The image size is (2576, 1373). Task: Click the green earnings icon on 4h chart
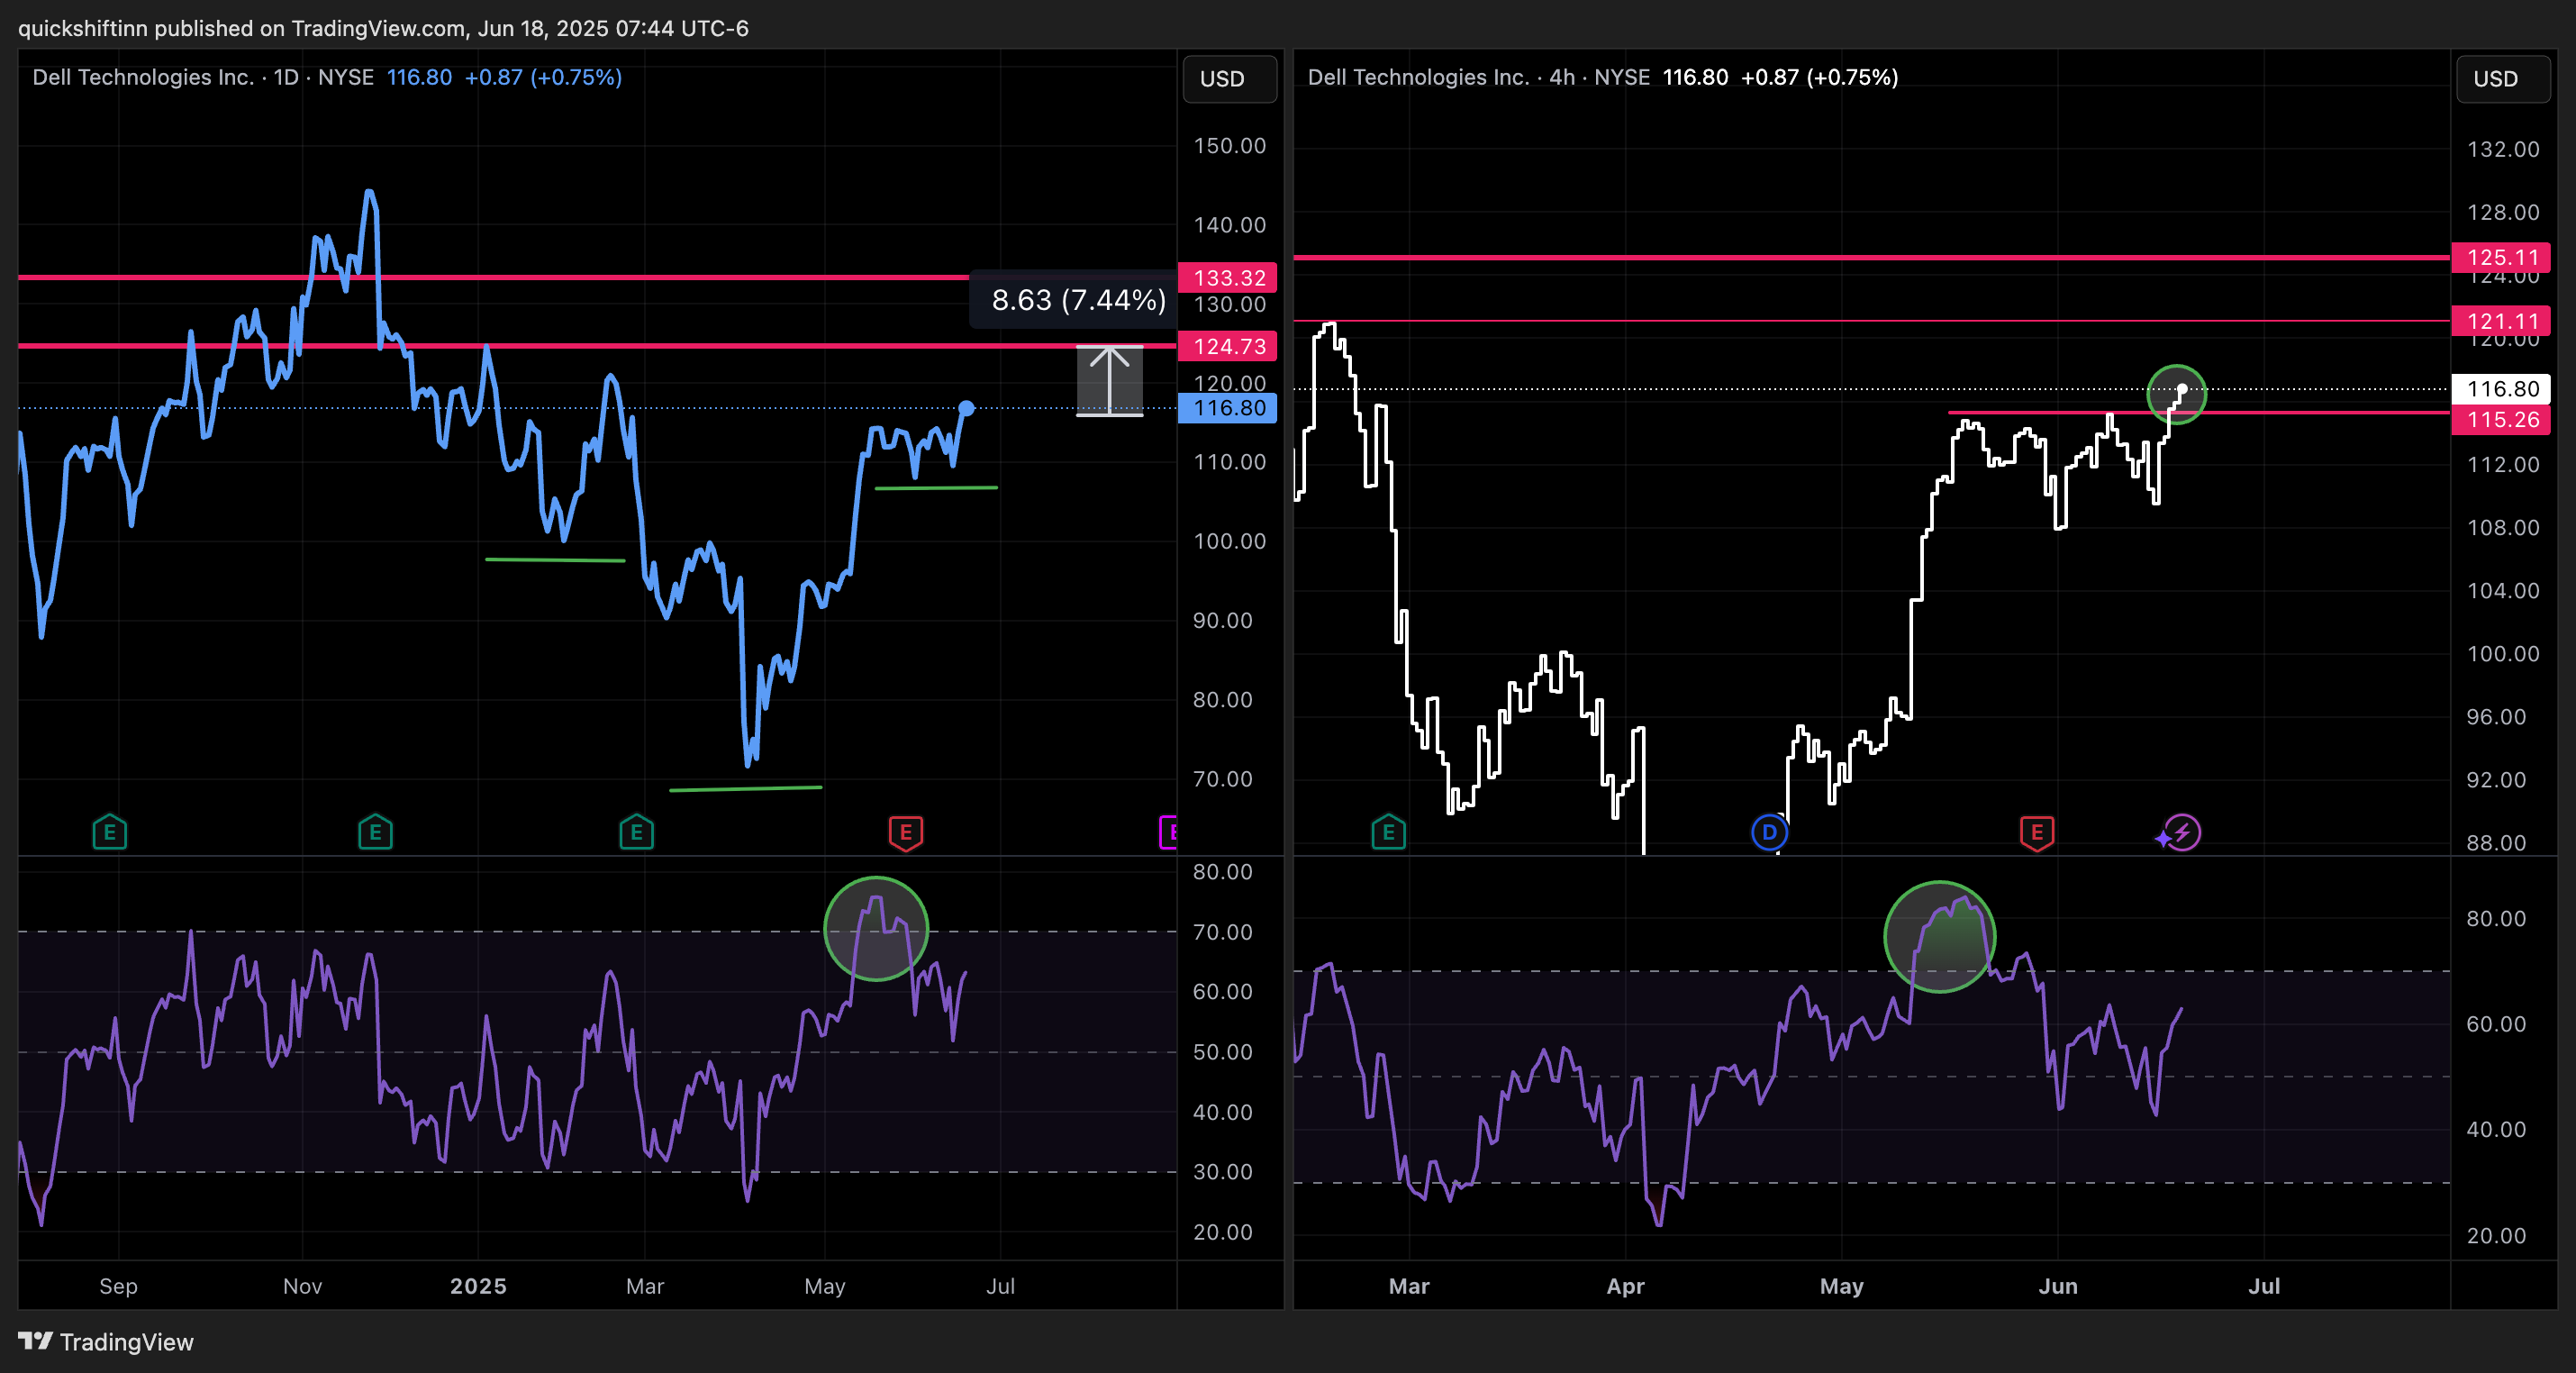tap(1388, 832)
